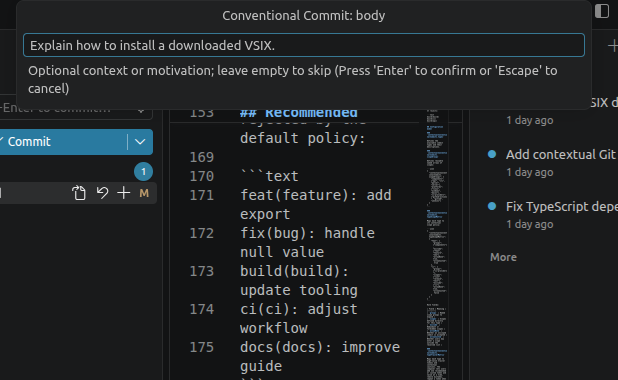618x380 pixels.
Task: Click the blue dot beside 'Fix TypeScript depe'
Action: coord(492,206)
